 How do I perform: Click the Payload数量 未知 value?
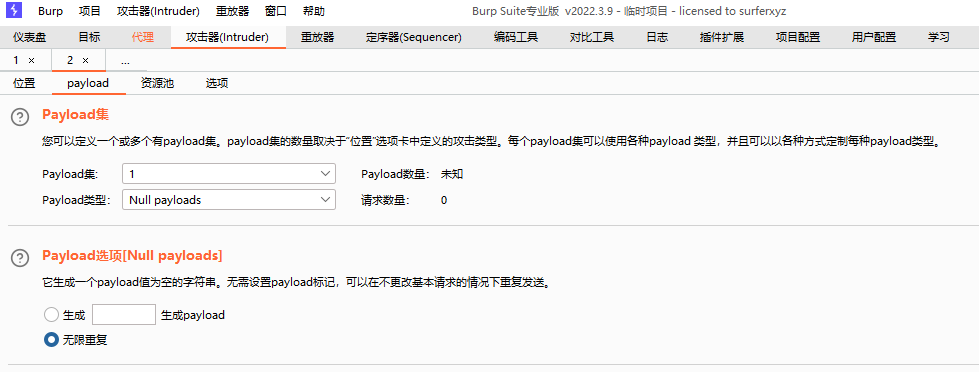tap(451, 174)
